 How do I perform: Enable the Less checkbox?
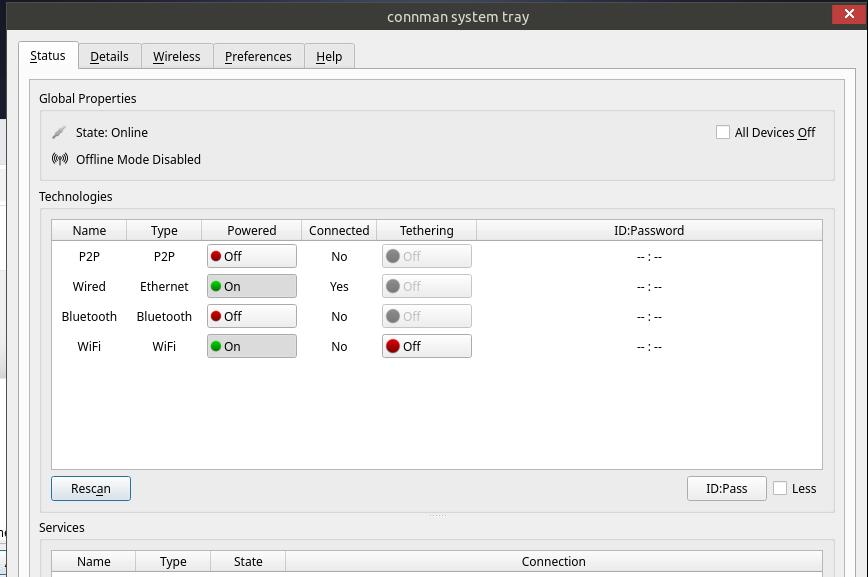[x=780, y=488]
